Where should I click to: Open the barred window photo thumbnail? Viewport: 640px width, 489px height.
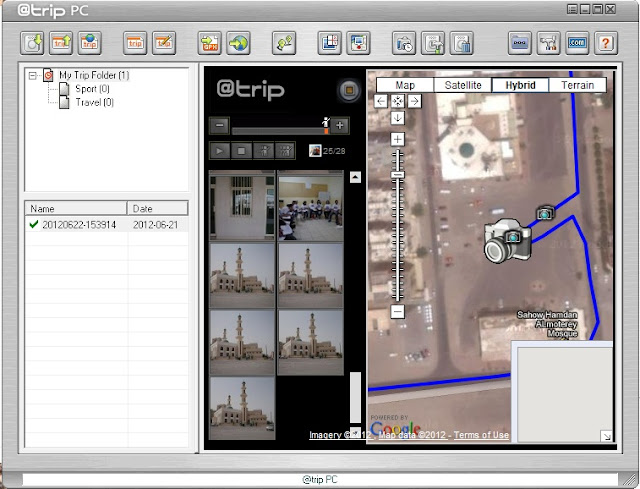click(x=242, y=206)
